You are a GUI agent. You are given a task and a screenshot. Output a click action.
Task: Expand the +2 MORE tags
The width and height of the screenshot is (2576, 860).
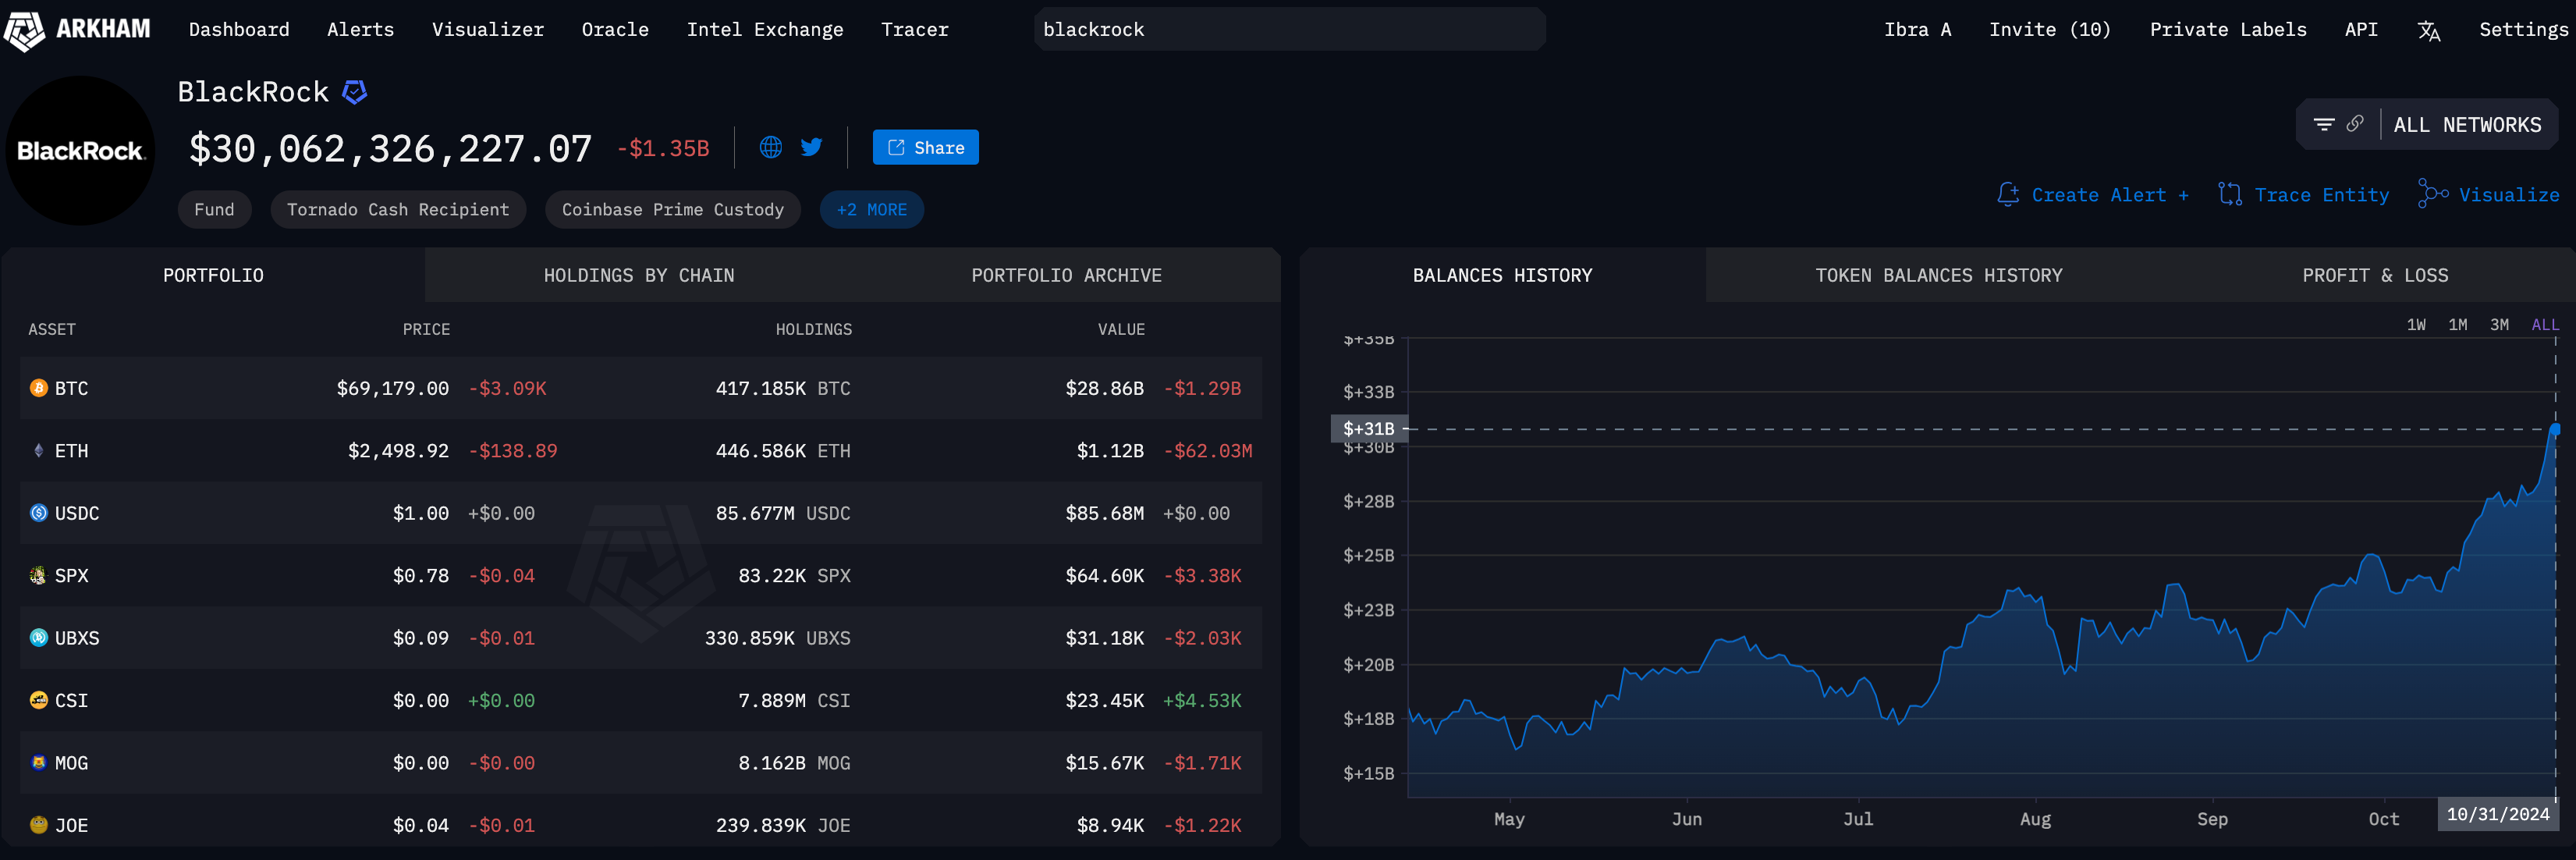click(871, 210)
